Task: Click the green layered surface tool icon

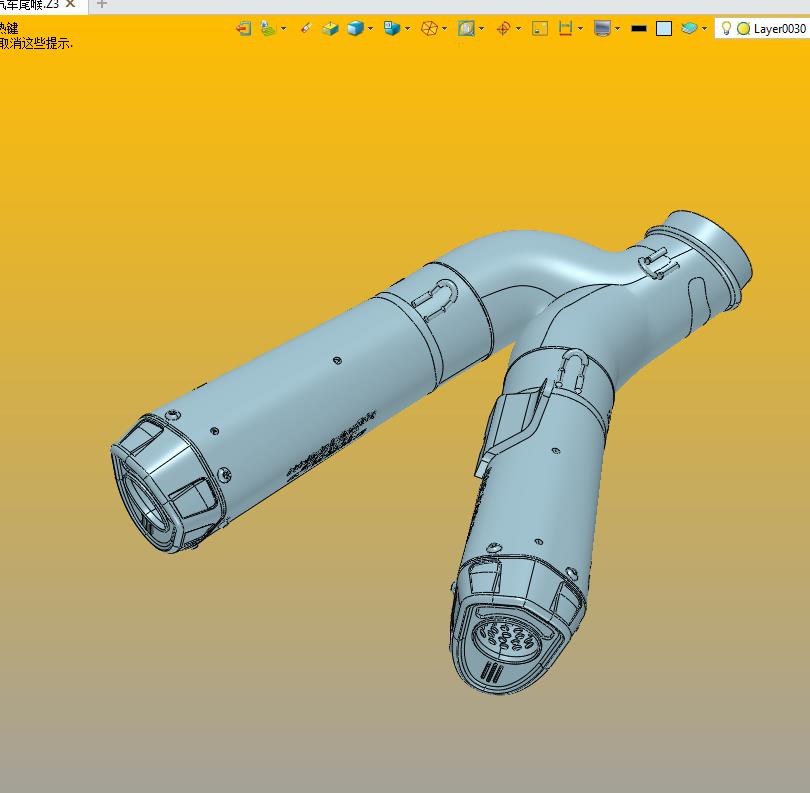Action: coord(268,28)
